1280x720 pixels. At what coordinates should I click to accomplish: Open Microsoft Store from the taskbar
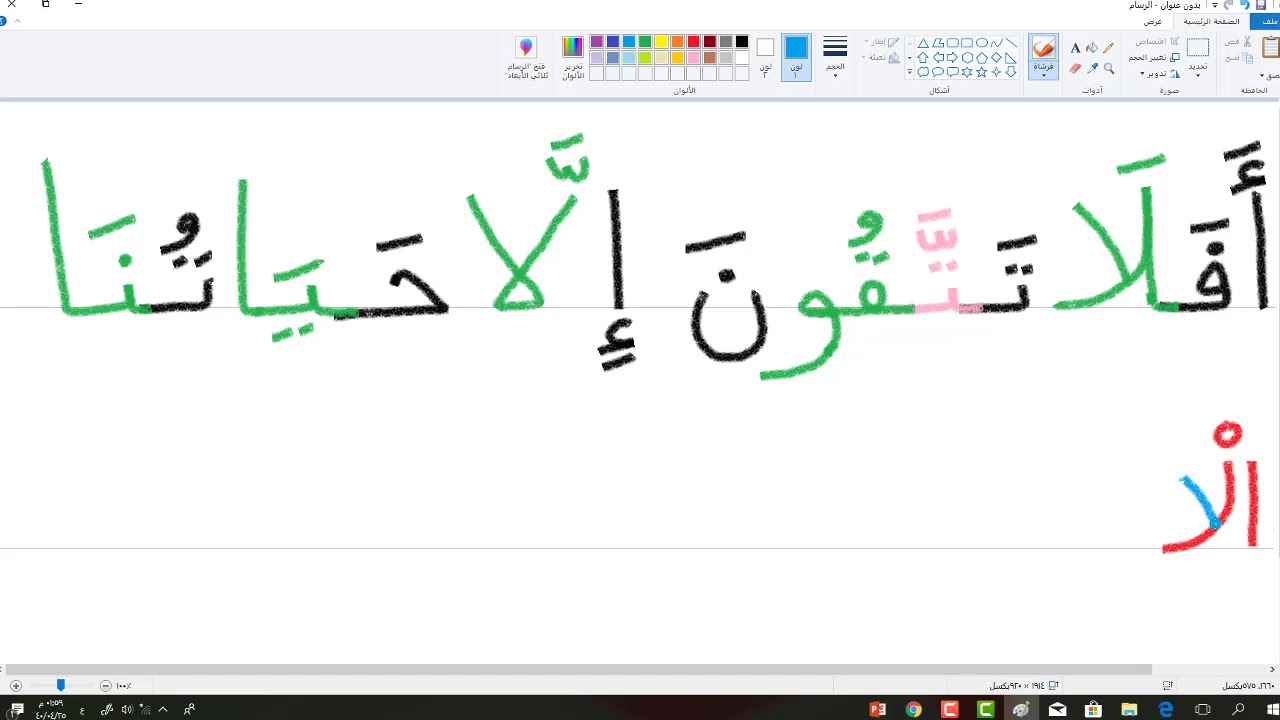point(1094,709)
